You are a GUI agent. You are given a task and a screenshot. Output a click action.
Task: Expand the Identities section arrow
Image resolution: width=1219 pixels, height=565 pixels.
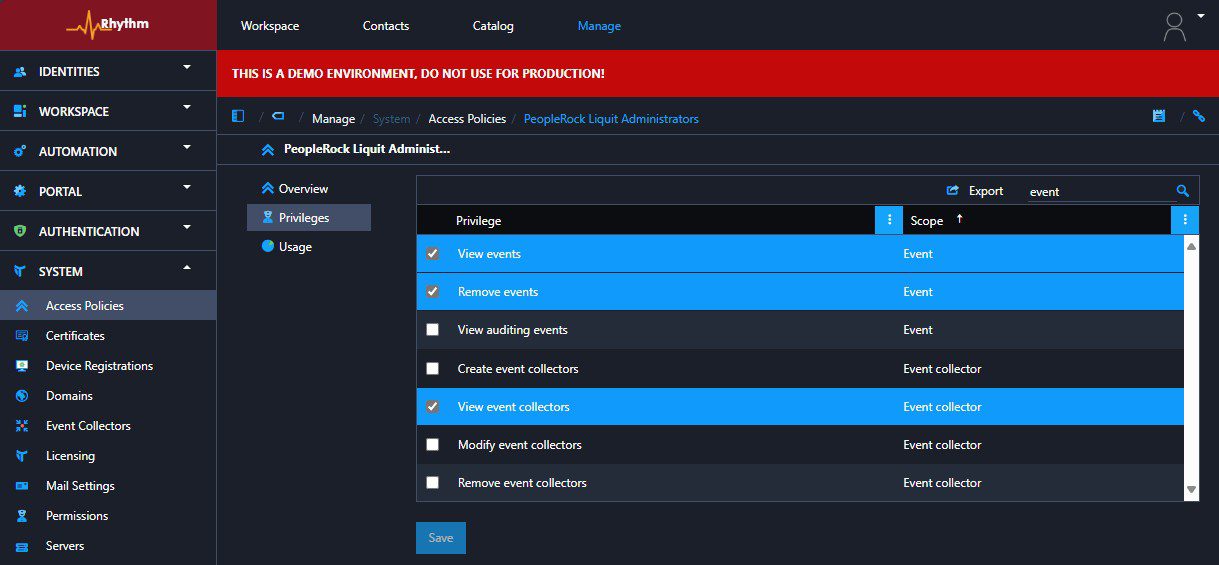pos(187,68)
